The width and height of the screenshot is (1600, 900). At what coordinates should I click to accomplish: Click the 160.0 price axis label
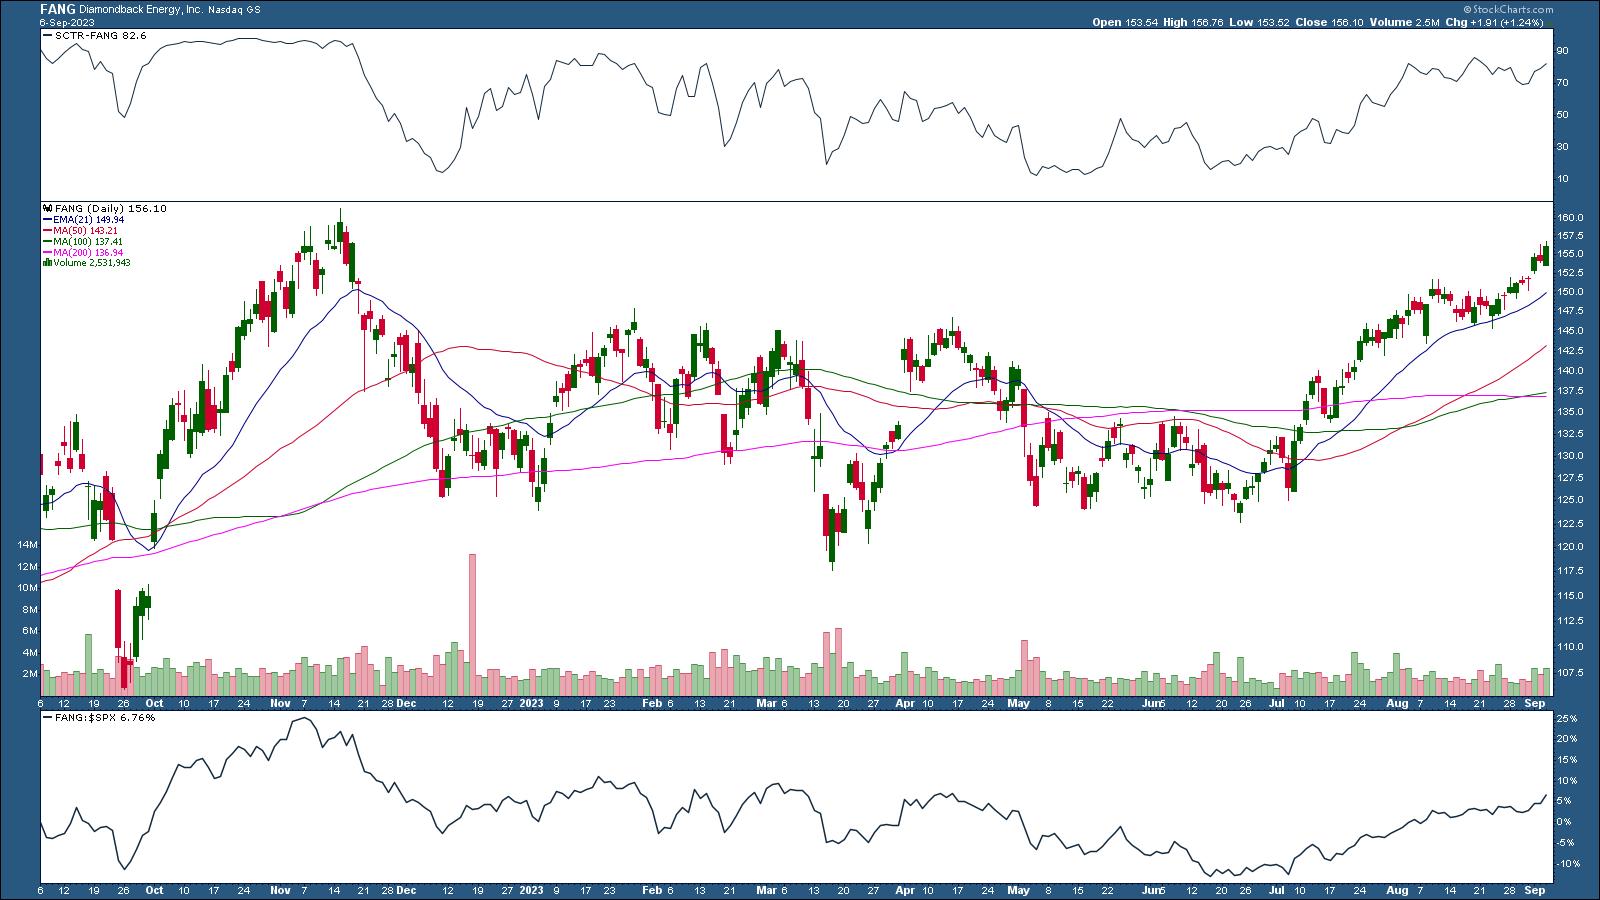tap(1569, 218)
